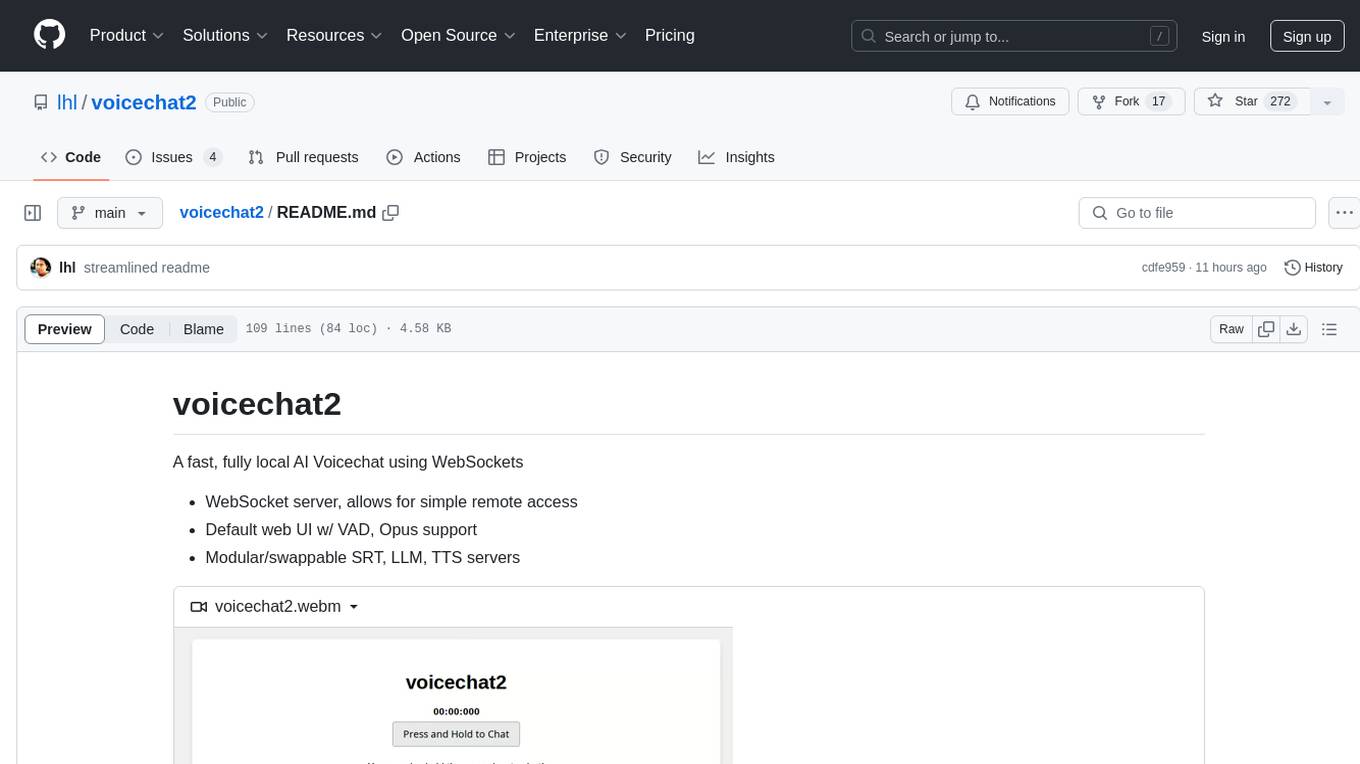The image size is (1360, 764).
Task: Download the raw file
Action: coord(1294,329)
